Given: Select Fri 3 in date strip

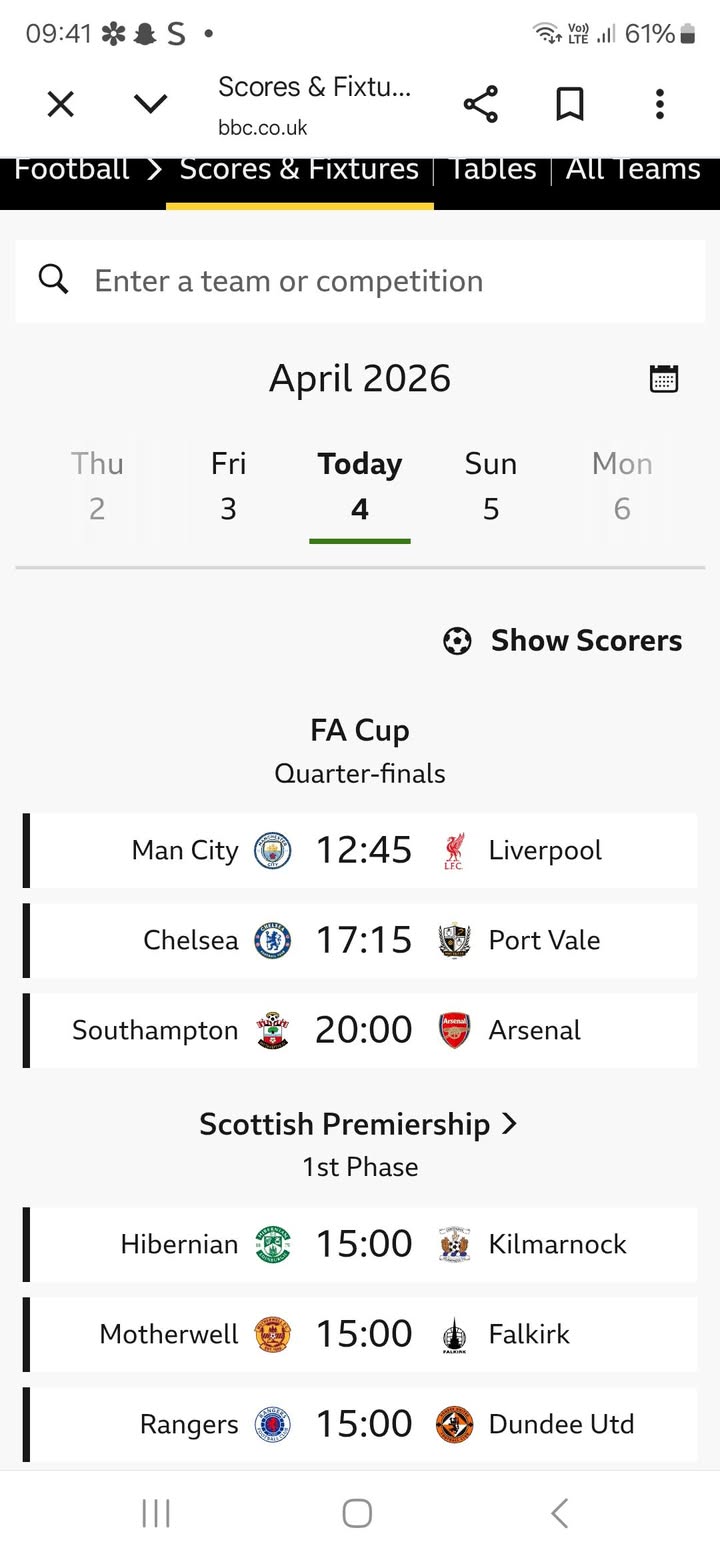Looking at the screenshot, I should click(228, 486).
